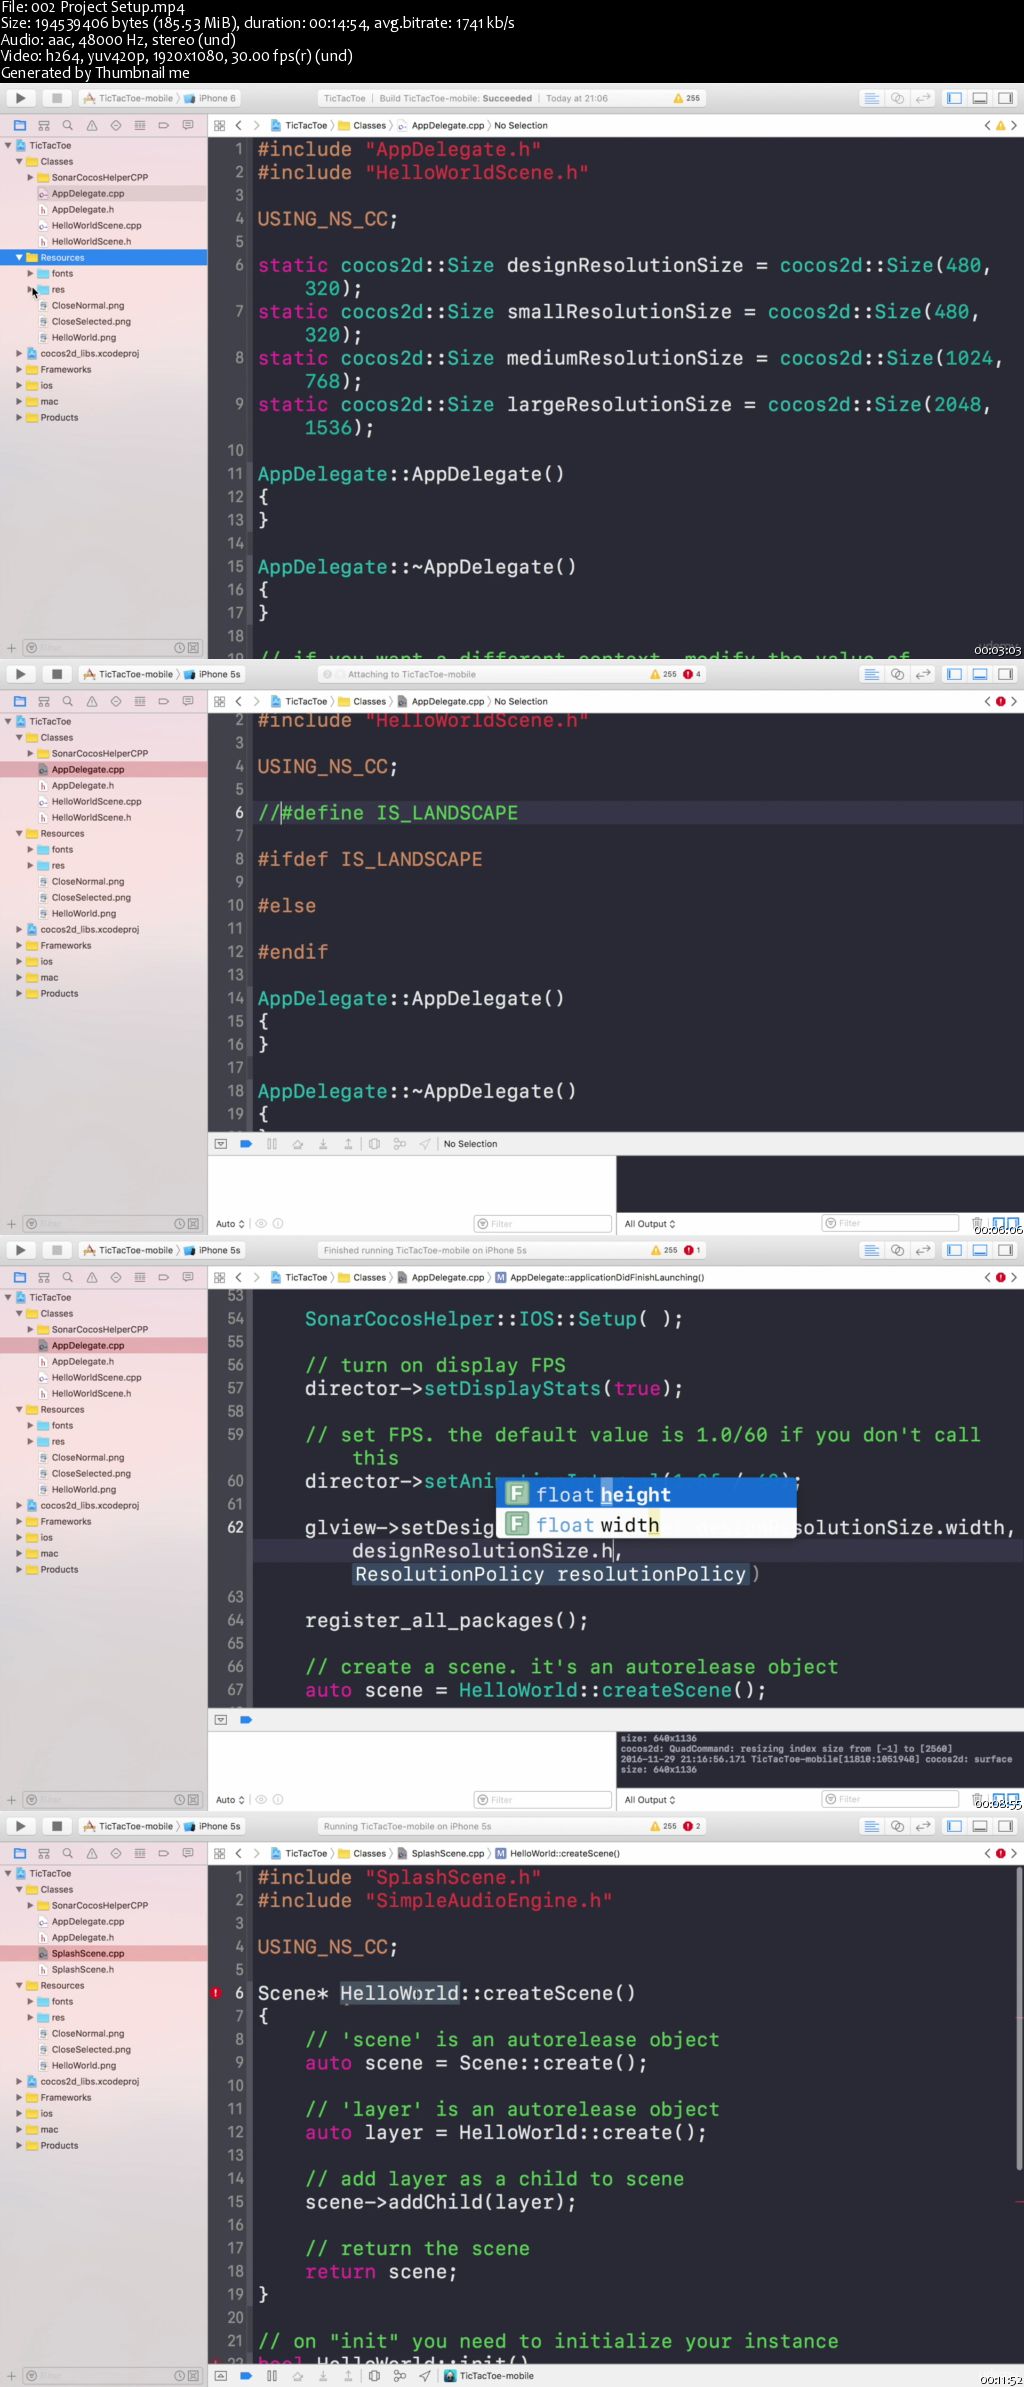Select CloseNormal.png in Build Succeeded frame
The width and height of the screenshot is (1024, 2387).
click(x=88, y=305)
